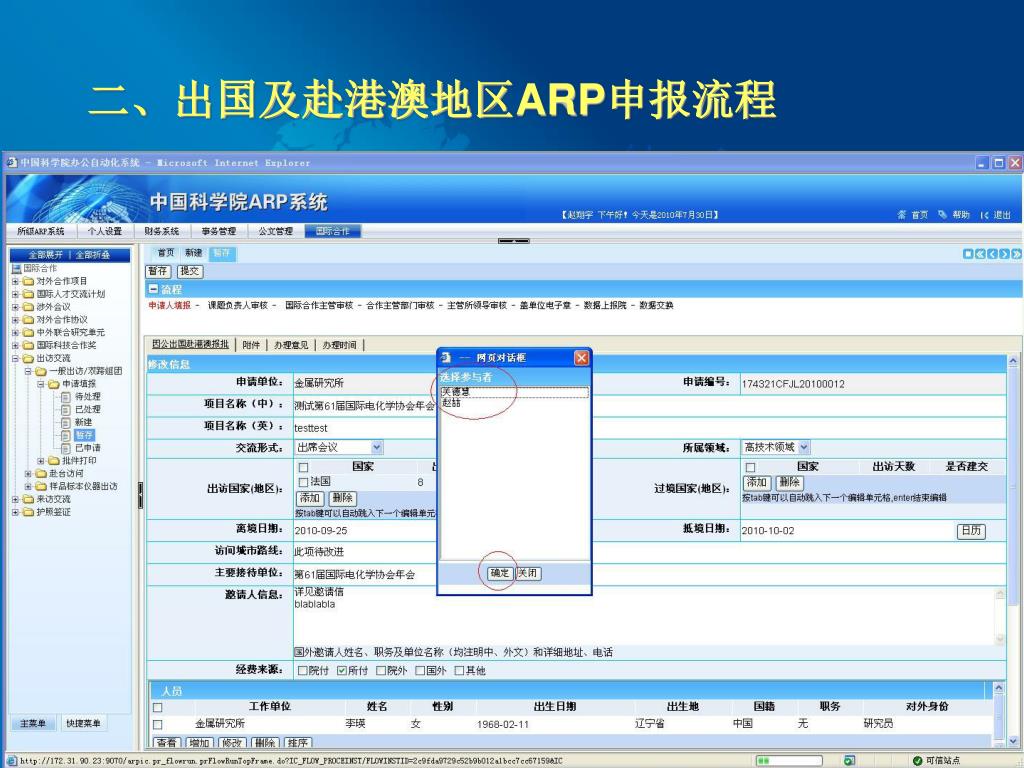The height and width of the screenshot is (768, 1024).
Task: Click the 暂存 save-draft button
Action: coord(158,271)
